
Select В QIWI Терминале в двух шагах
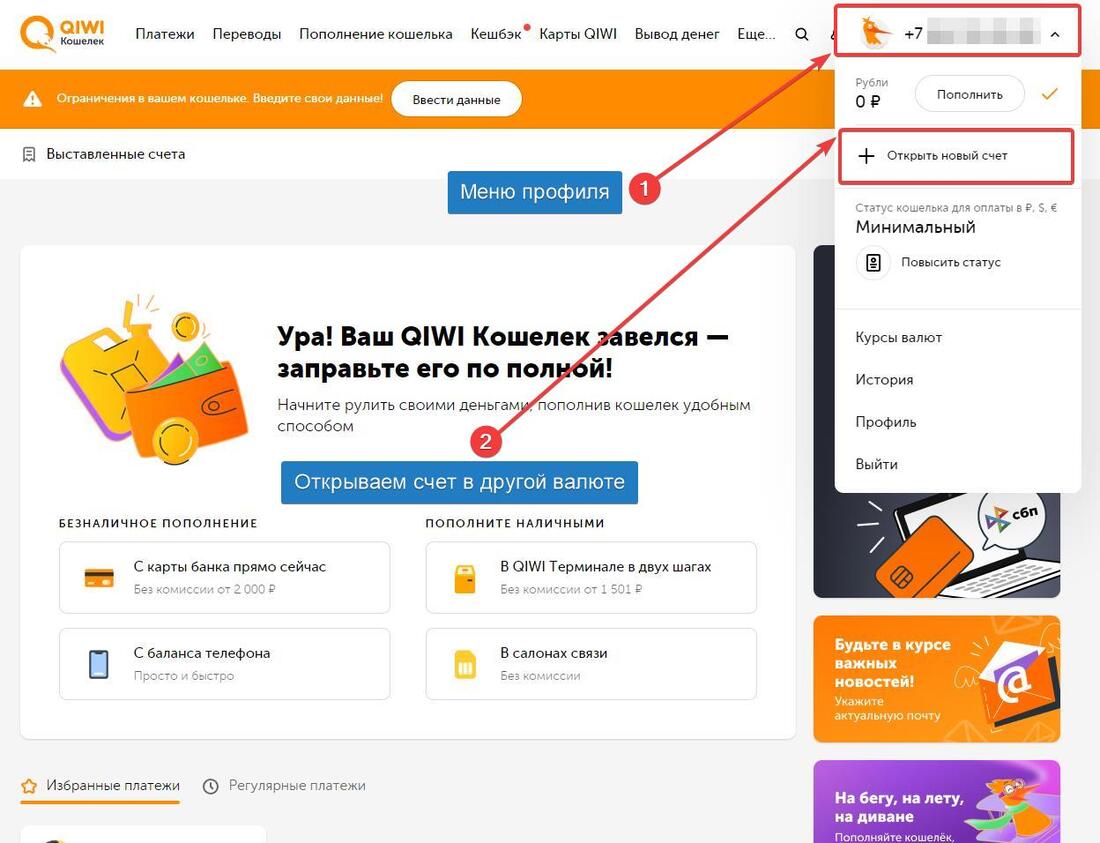(591, 578)
